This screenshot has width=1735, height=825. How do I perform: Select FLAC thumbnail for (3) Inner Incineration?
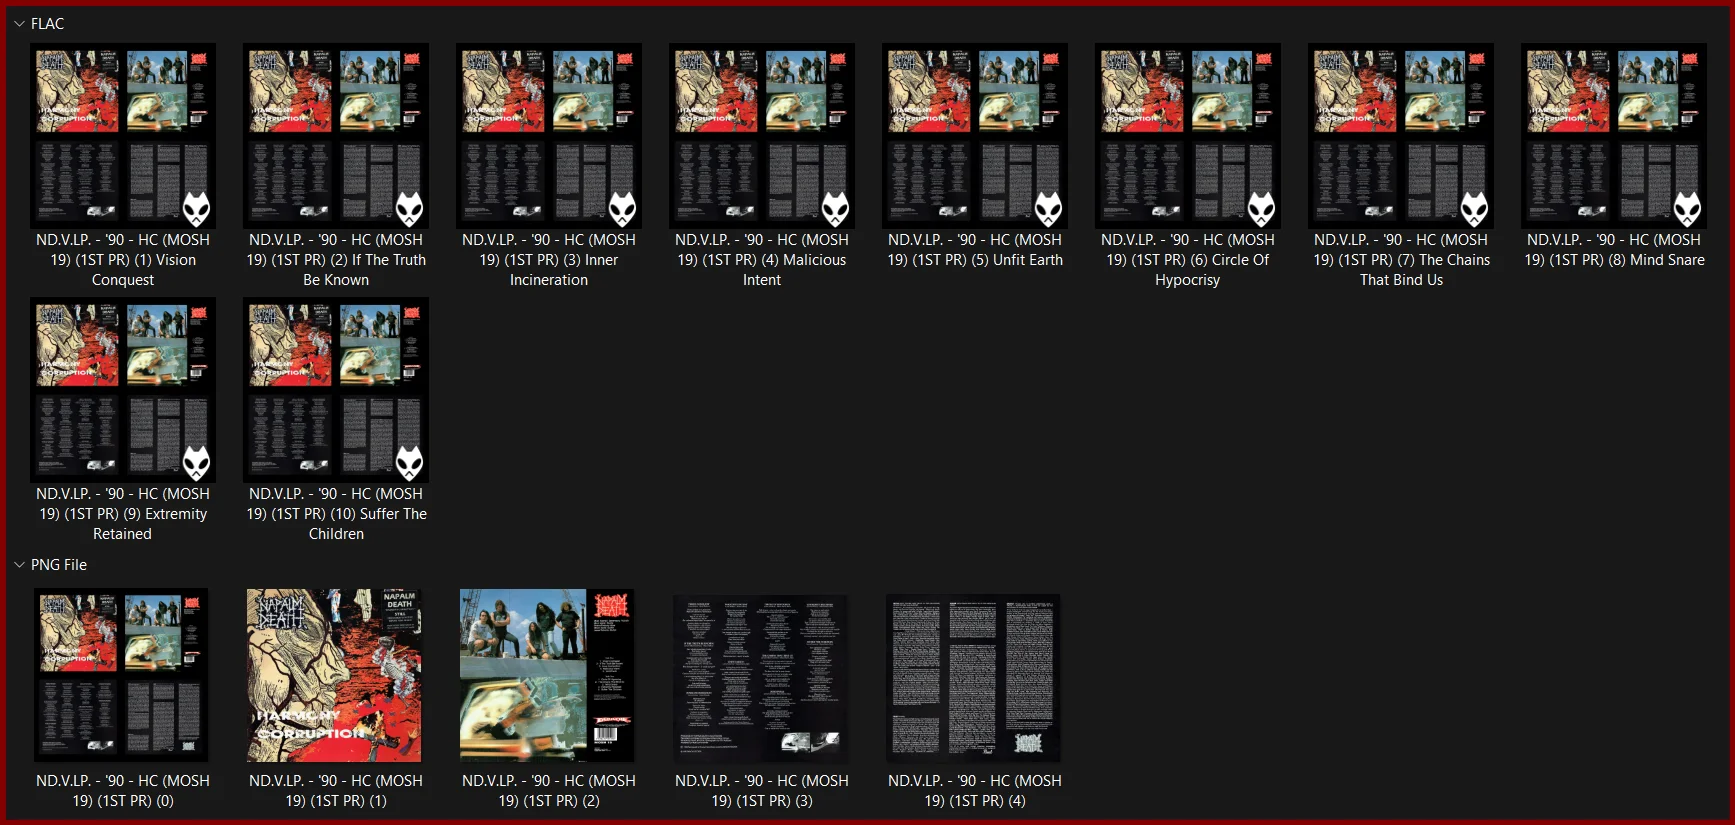coord(549,136)
